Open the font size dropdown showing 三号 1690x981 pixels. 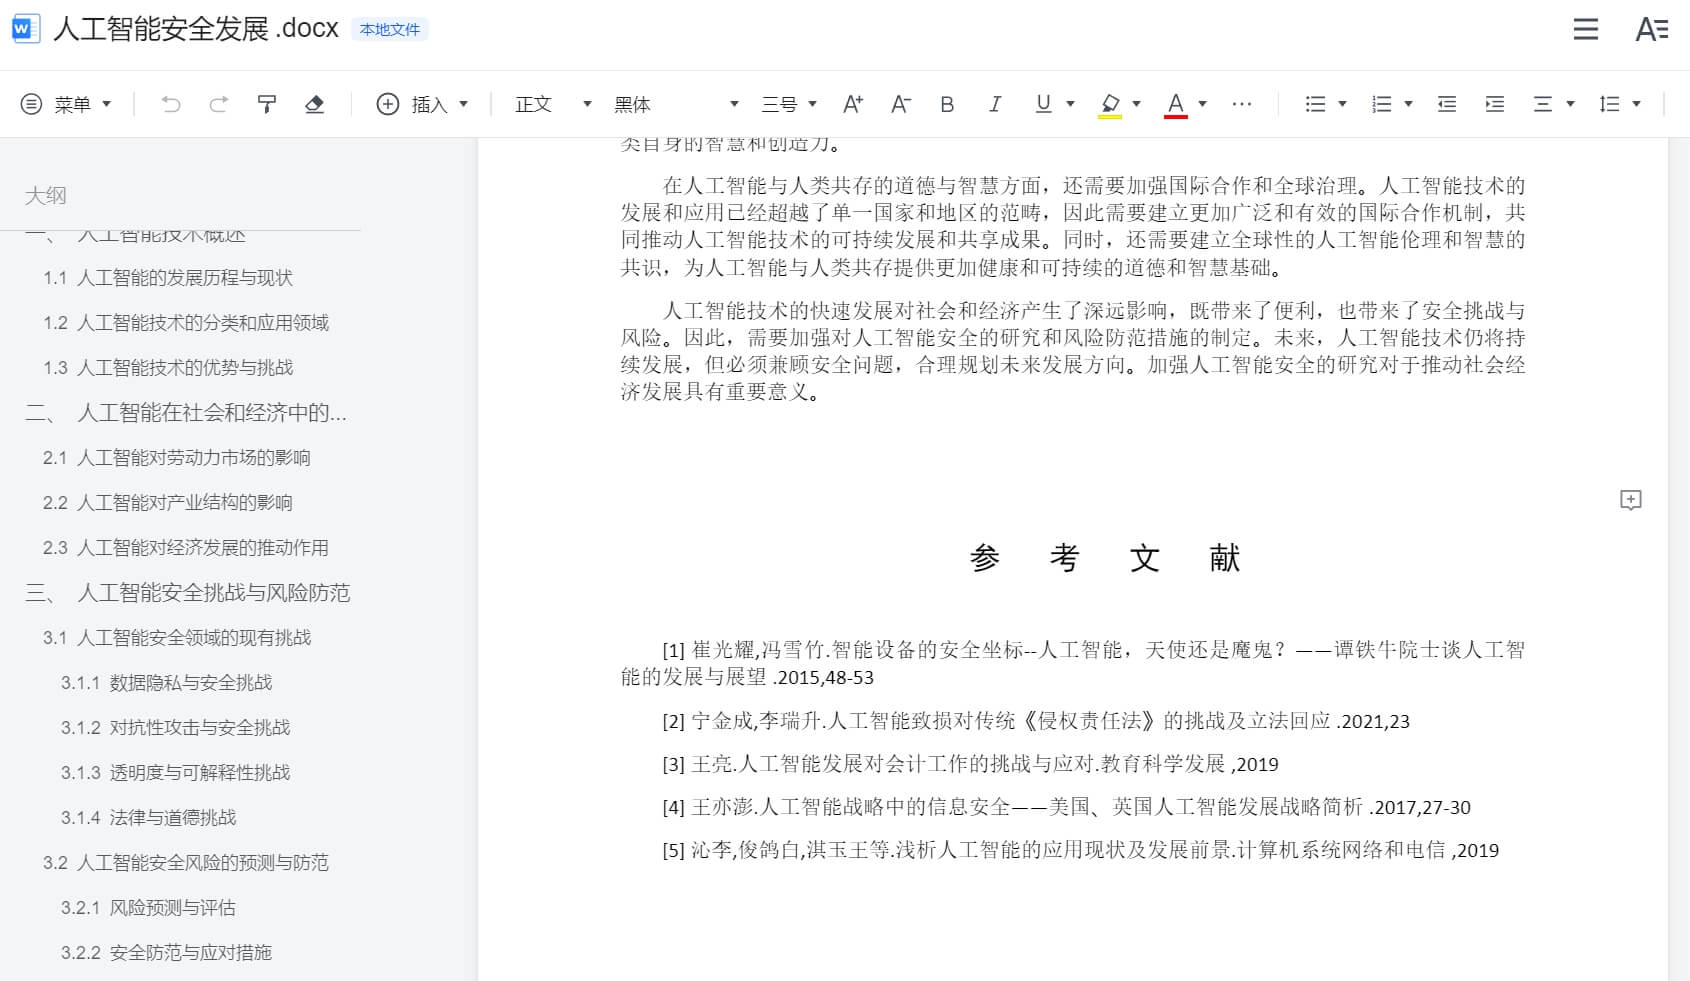[x=789, y=104]
